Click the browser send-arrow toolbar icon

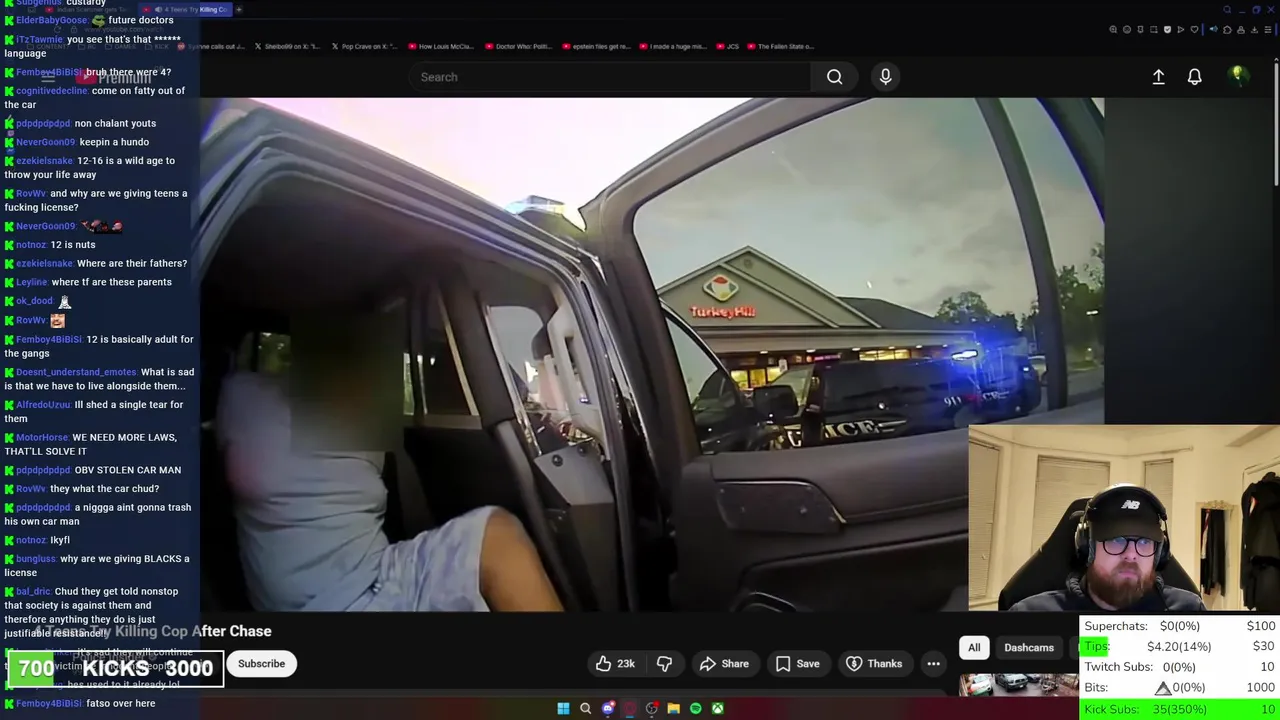click(1181, 30)
